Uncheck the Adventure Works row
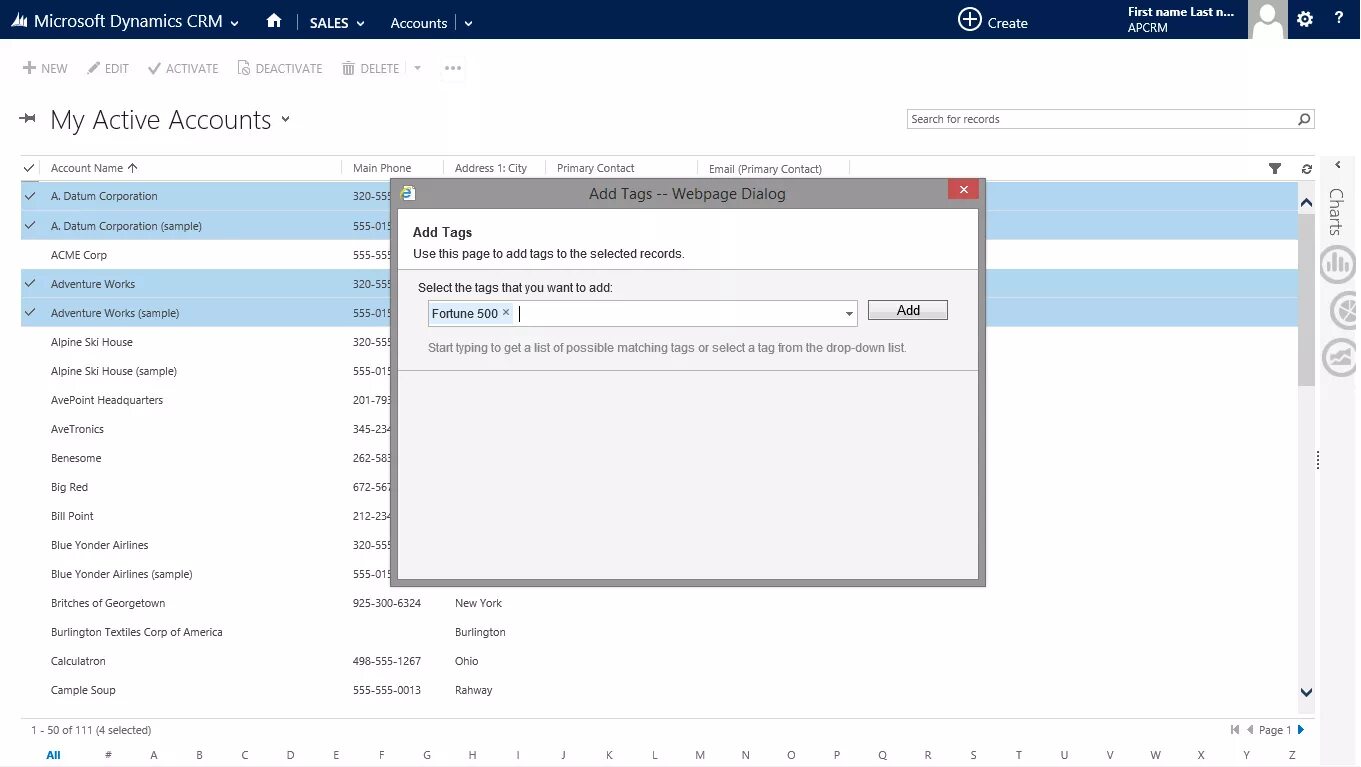 pos(30,283)
